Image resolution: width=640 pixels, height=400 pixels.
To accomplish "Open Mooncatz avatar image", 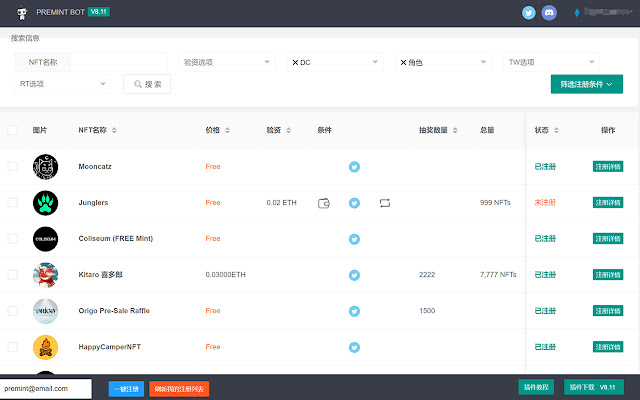I will [45, 167].
